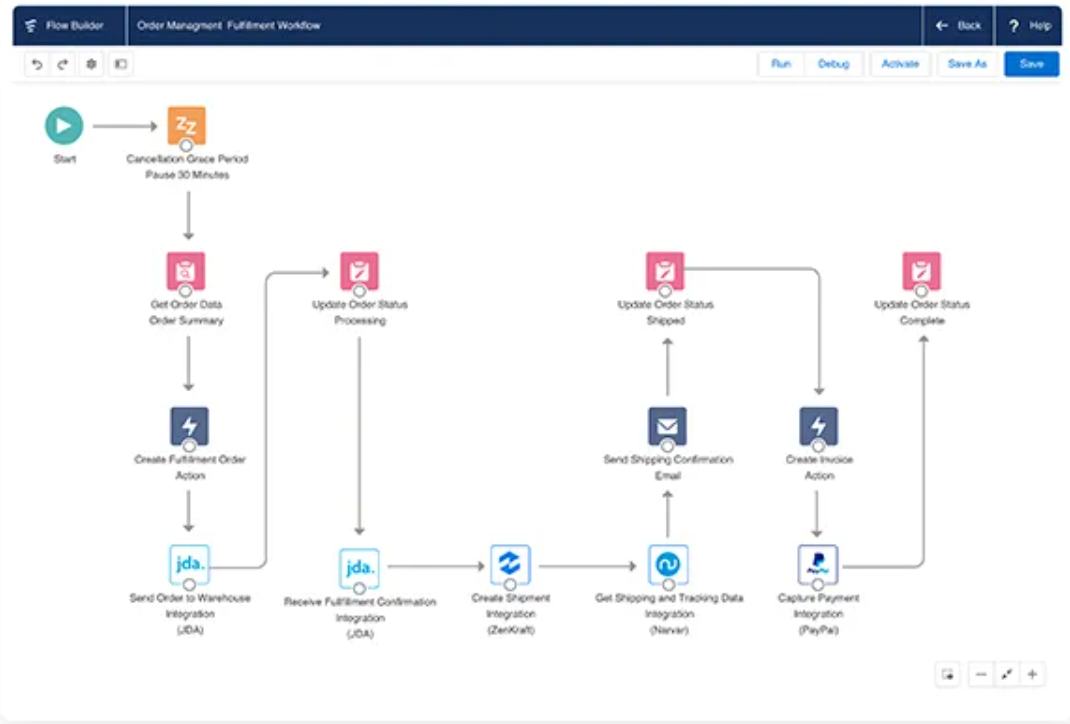Select the Cancellation Grace Period pause element
Image resolution: width=1070 pixels, height=724 pixels.
pyautogui.click(x=186, y=126)
